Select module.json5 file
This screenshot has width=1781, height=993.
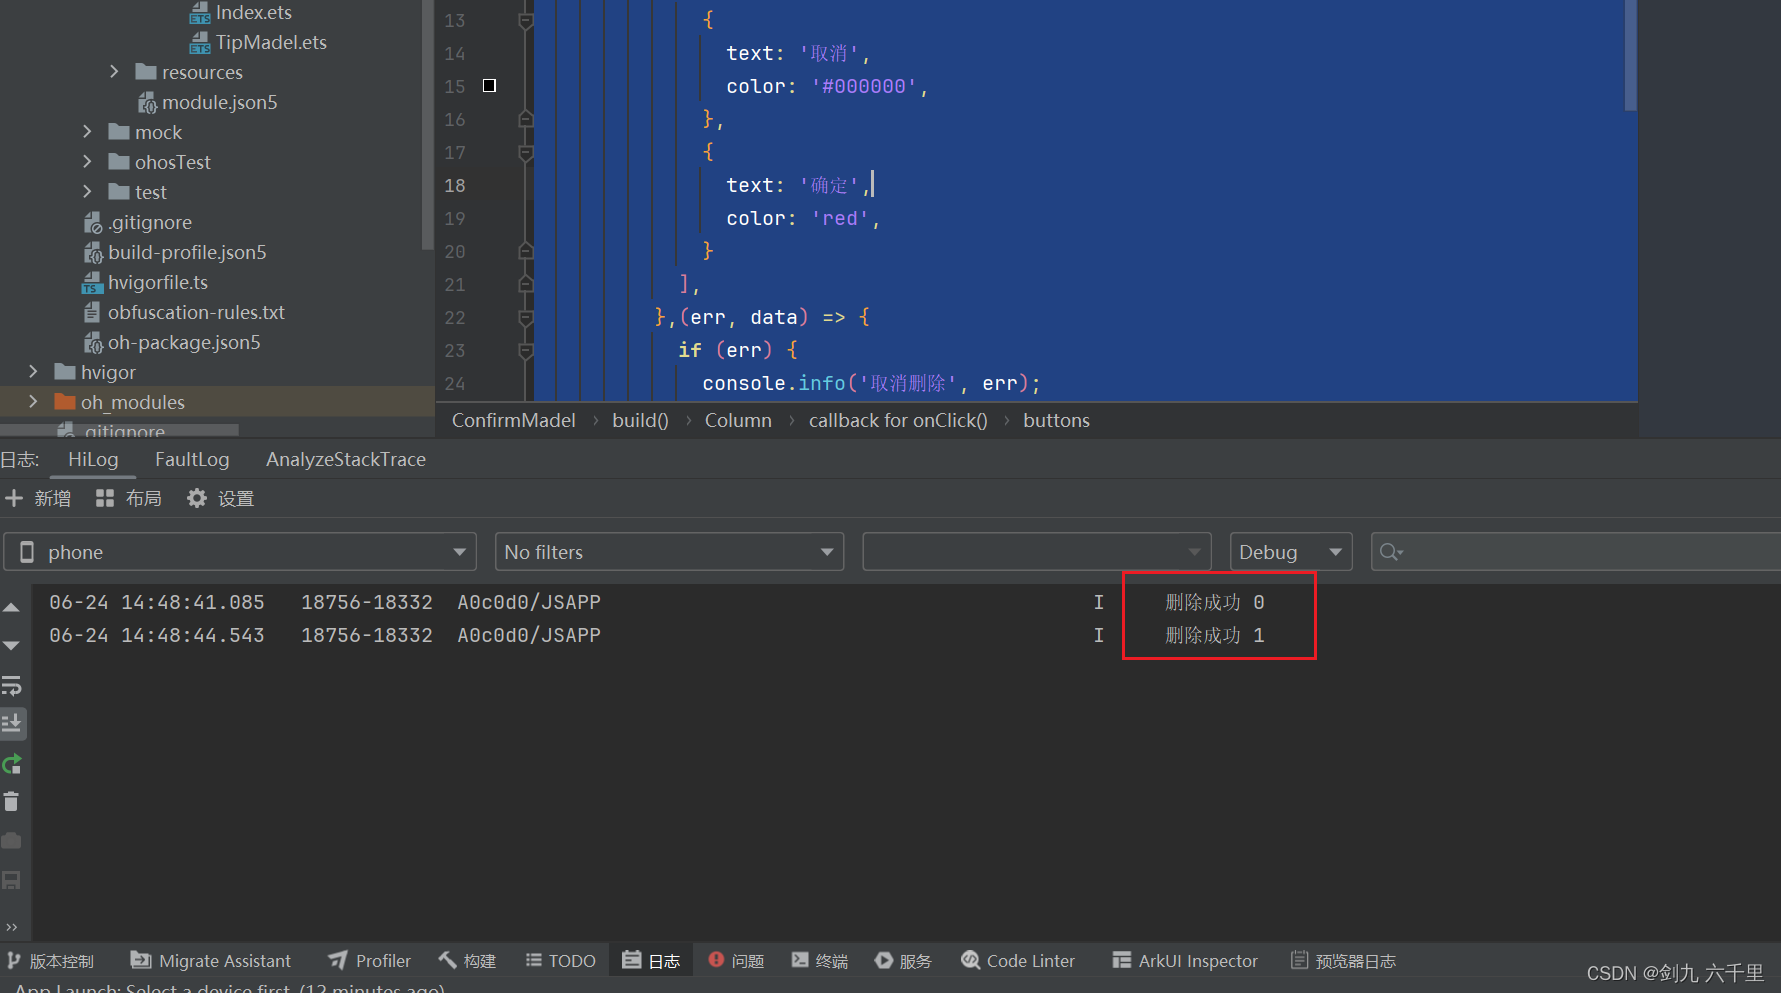(207, 102)
